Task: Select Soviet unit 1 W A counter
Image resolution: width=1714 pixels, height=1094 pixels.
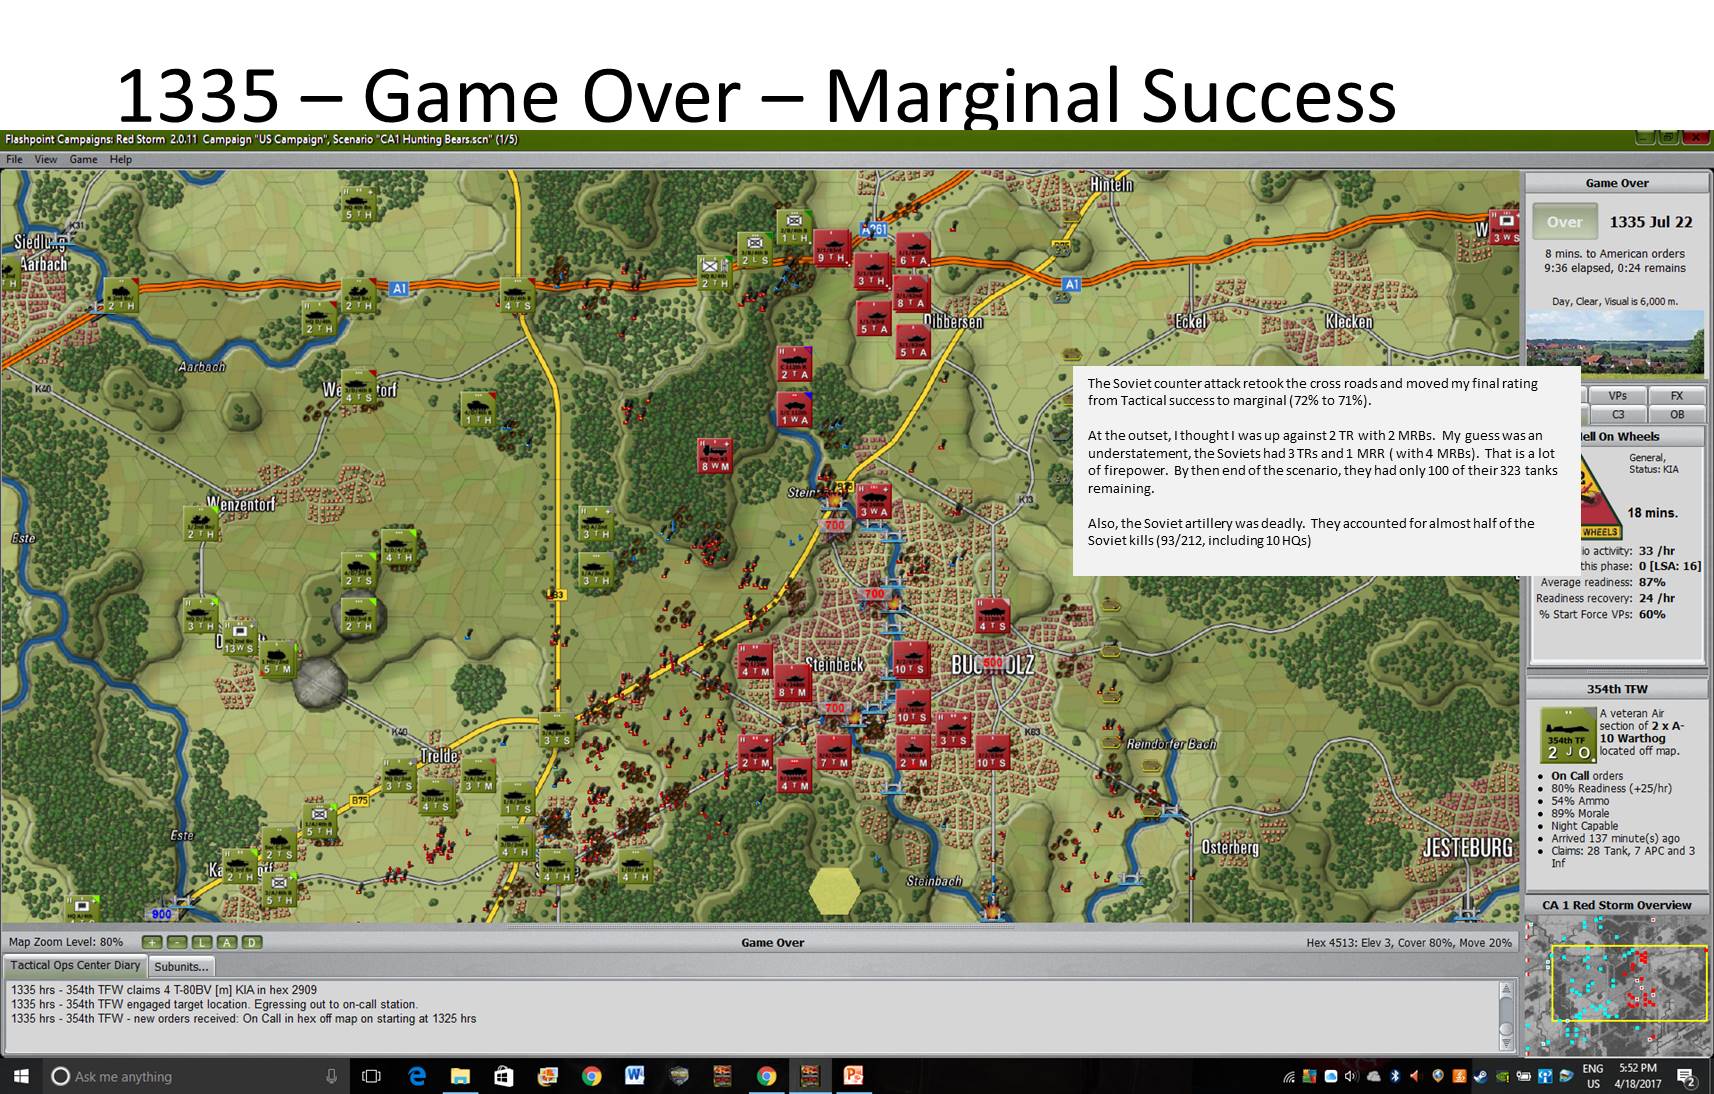Action: coord(795,409)
